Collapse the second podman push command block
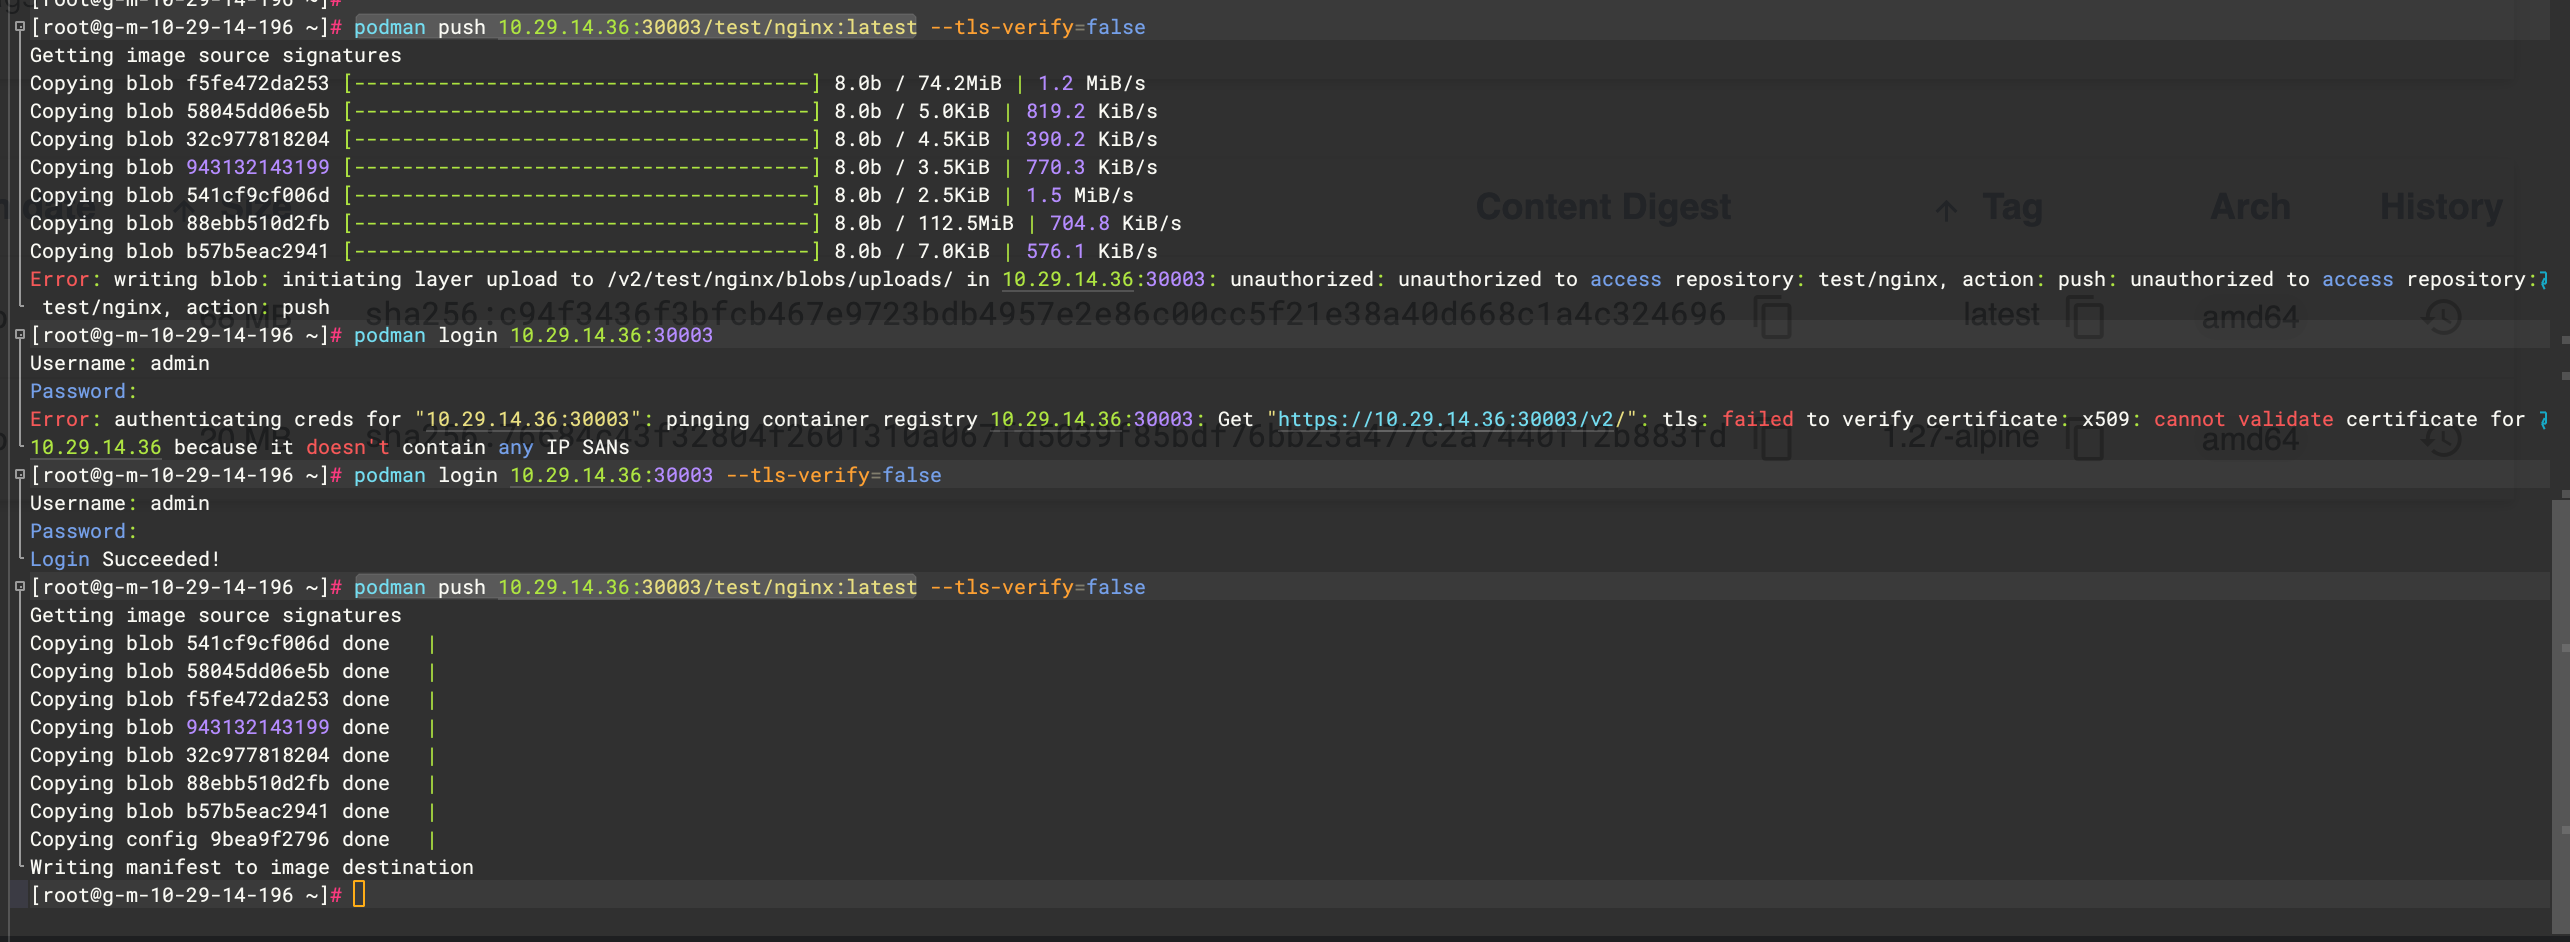Screen dimensions: 2570x942 (19, 587)
